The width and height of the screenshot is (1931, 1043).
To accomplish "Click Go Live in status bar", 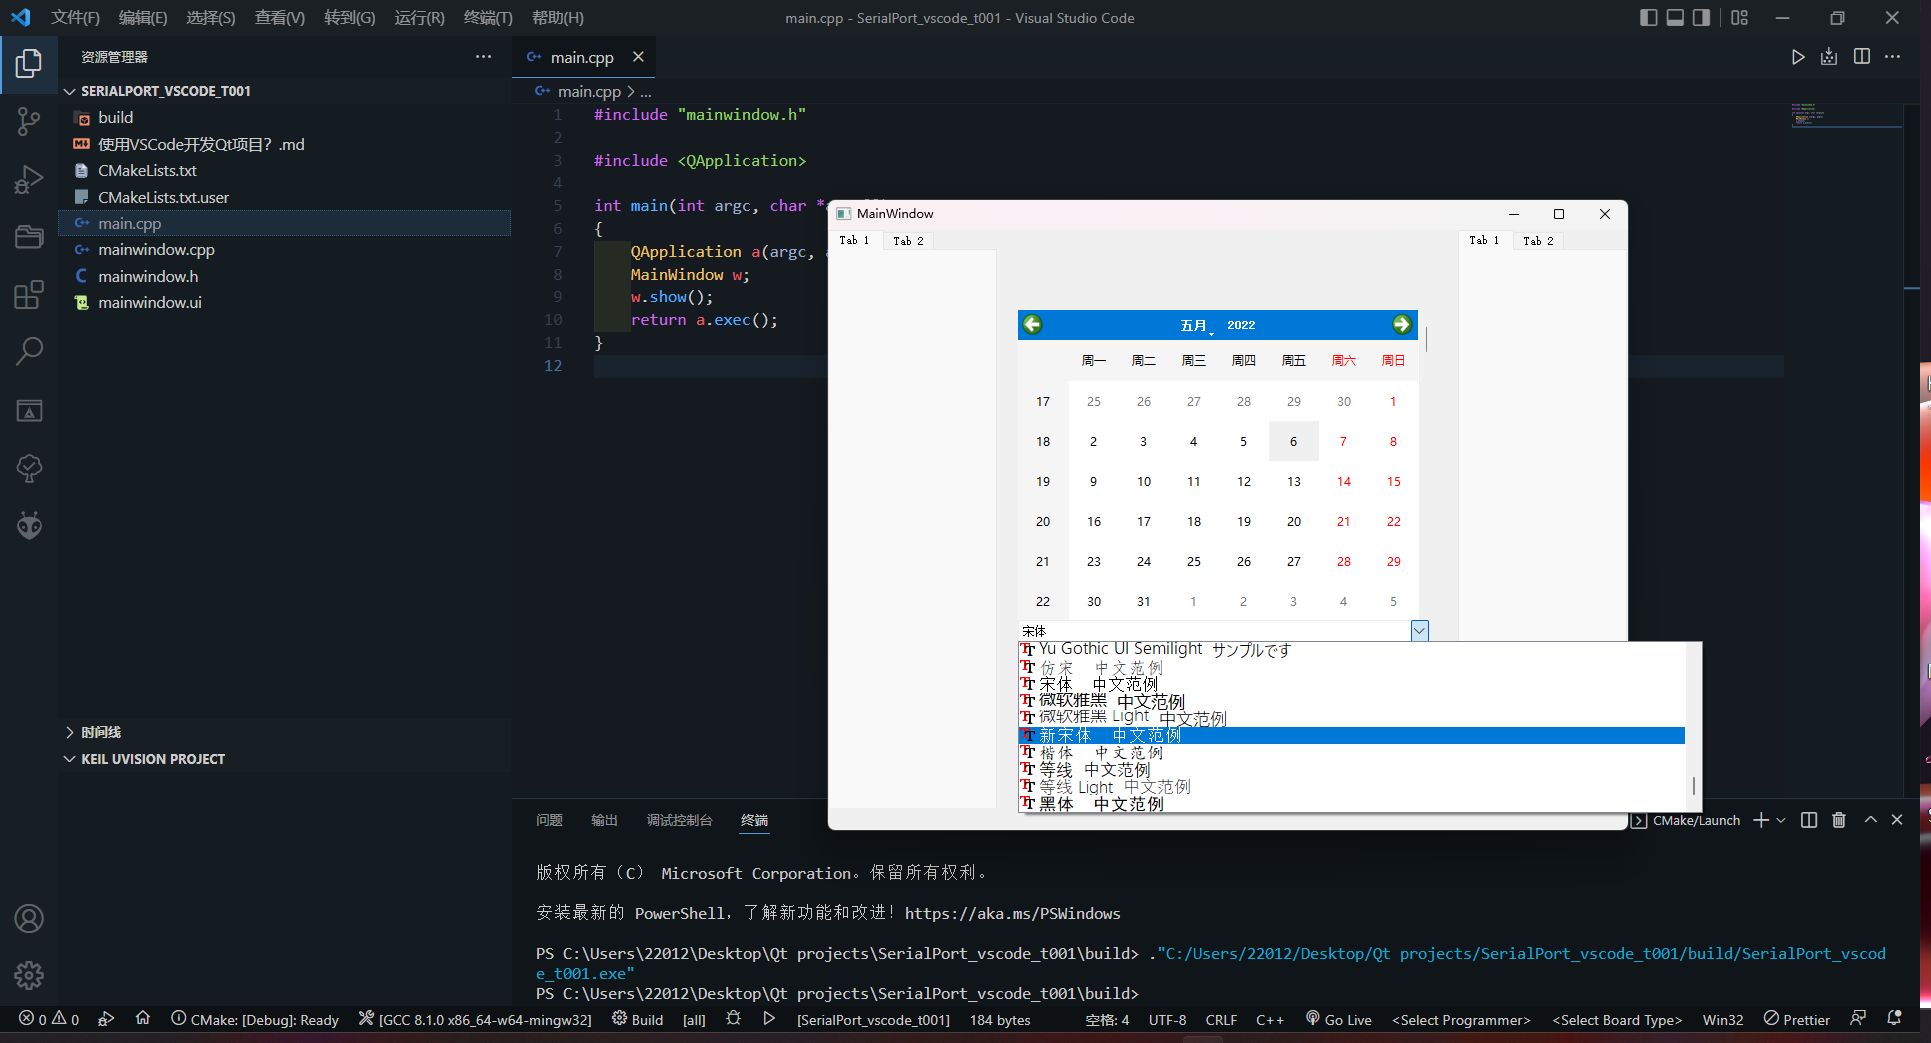I will tap(1338, 1019).
